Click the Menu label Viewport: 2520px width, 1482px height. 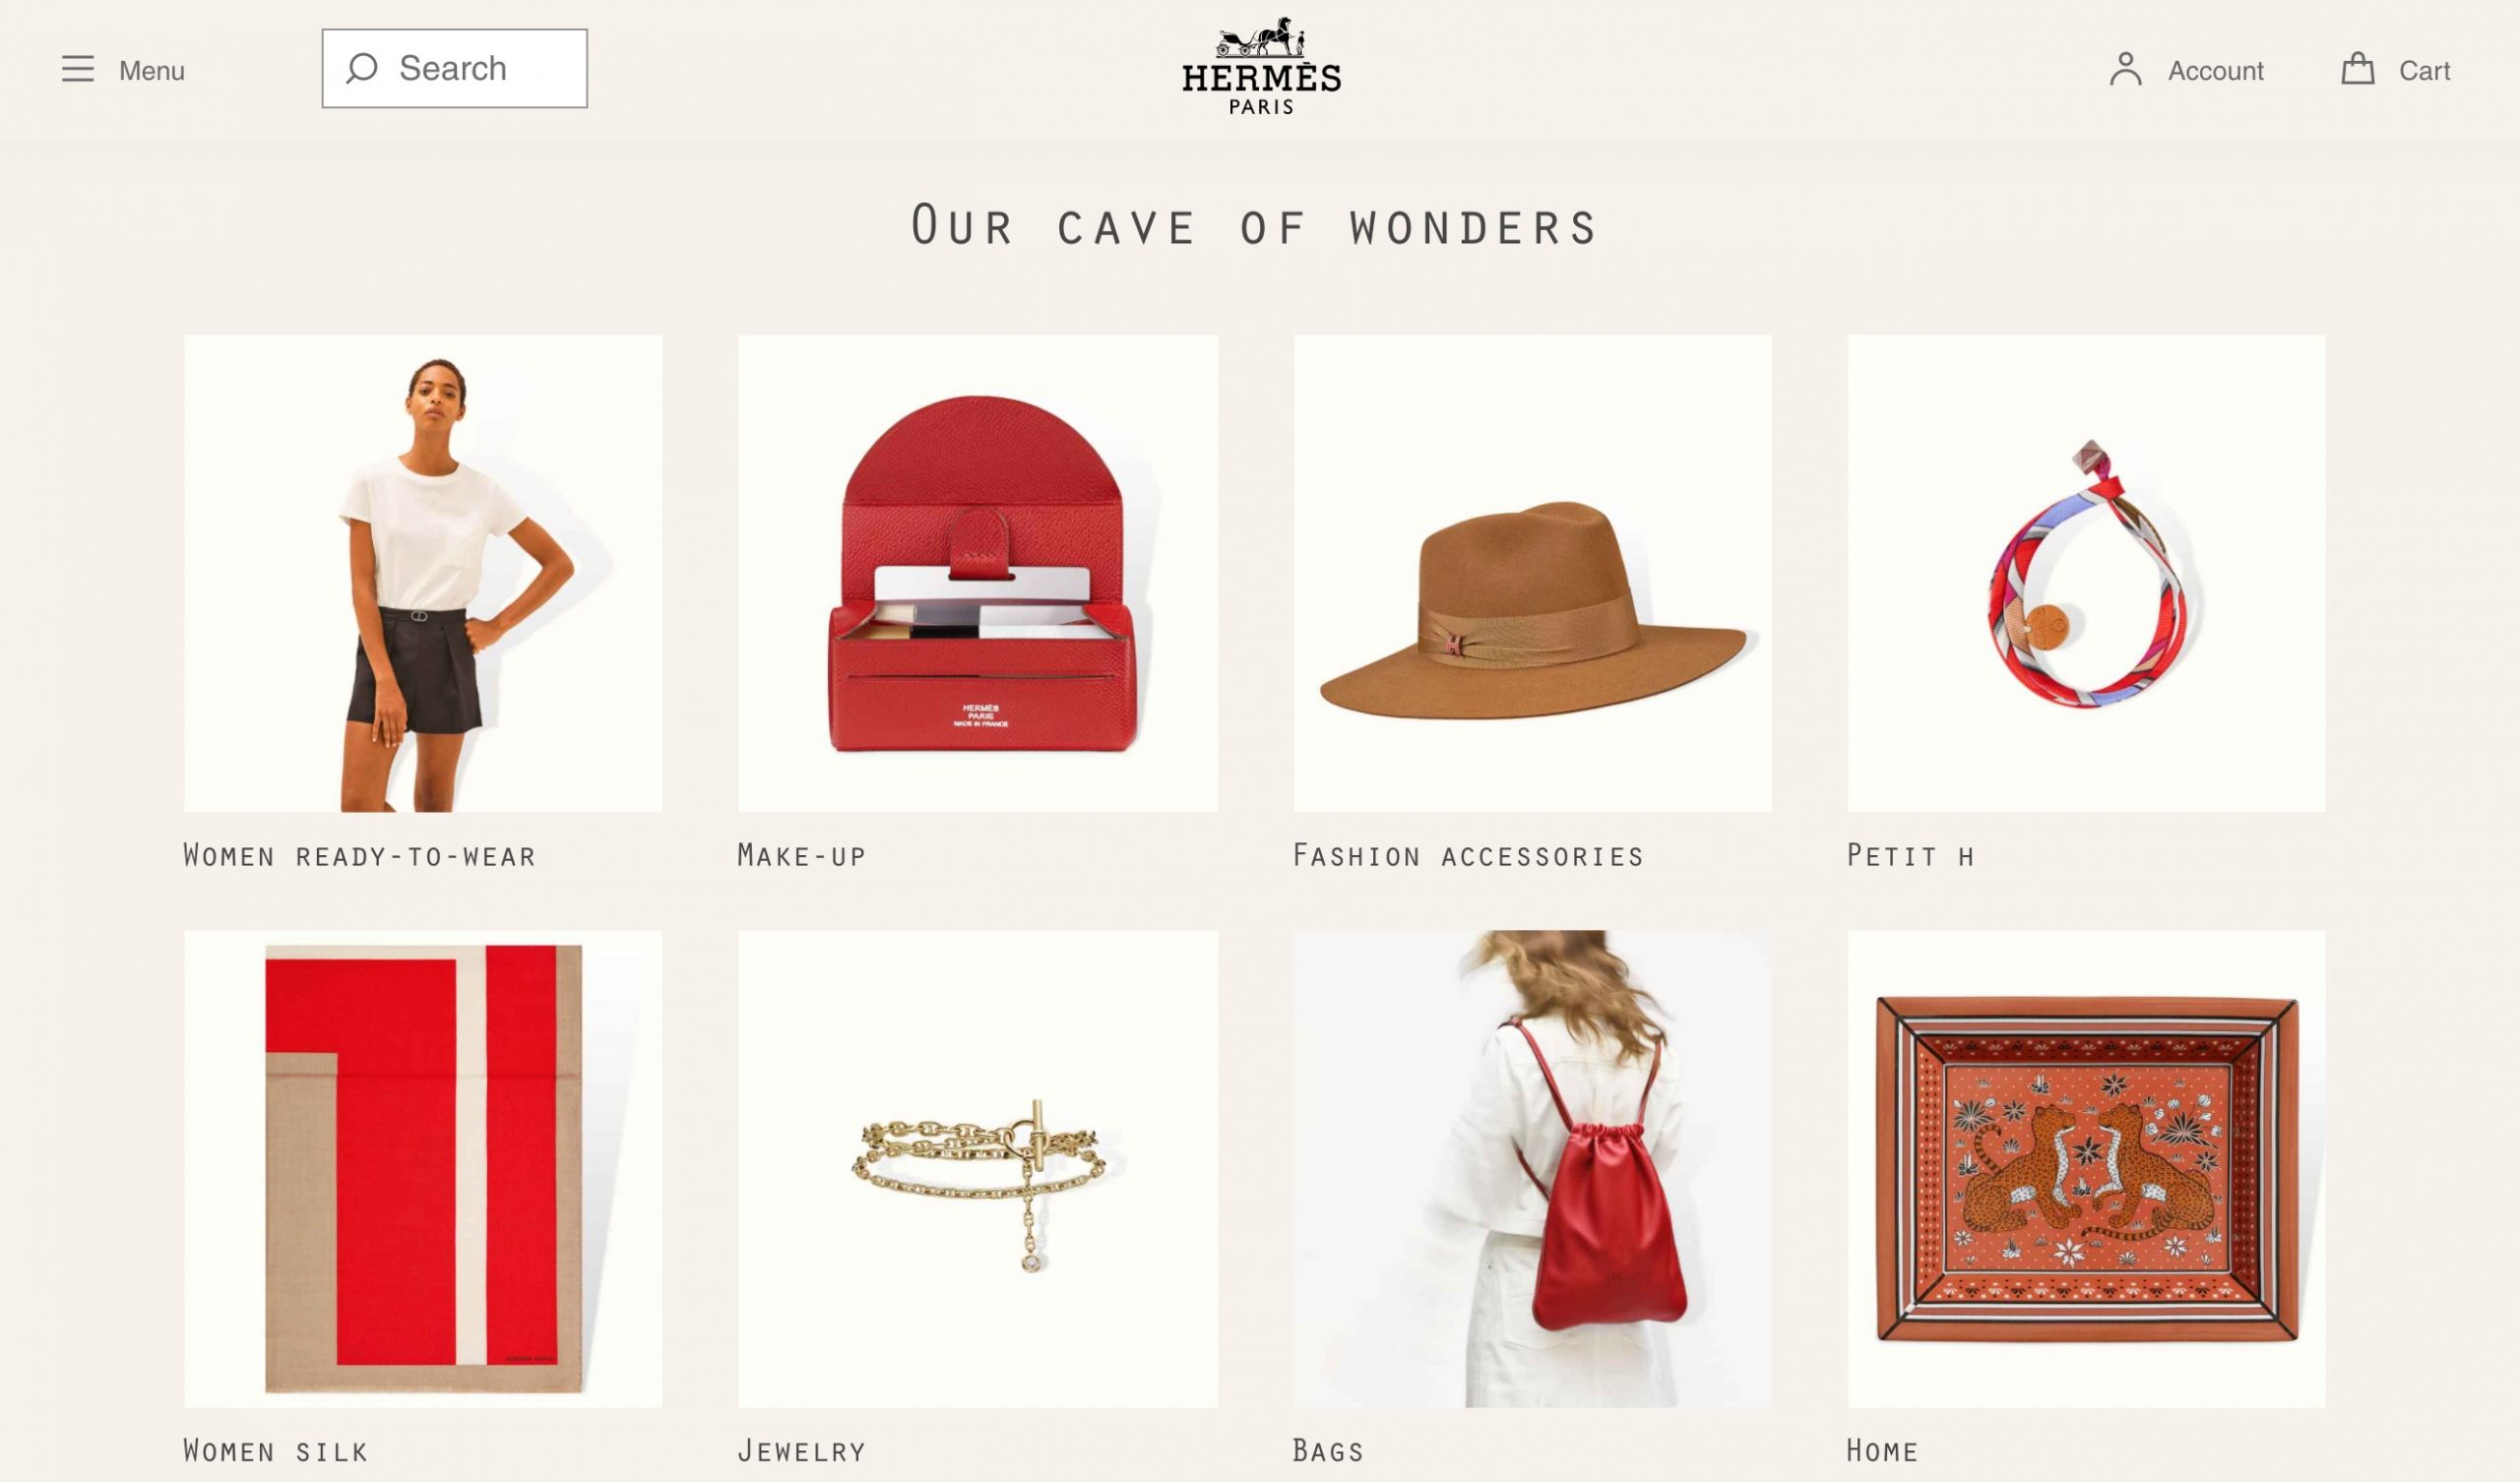(x=152, y=71)
